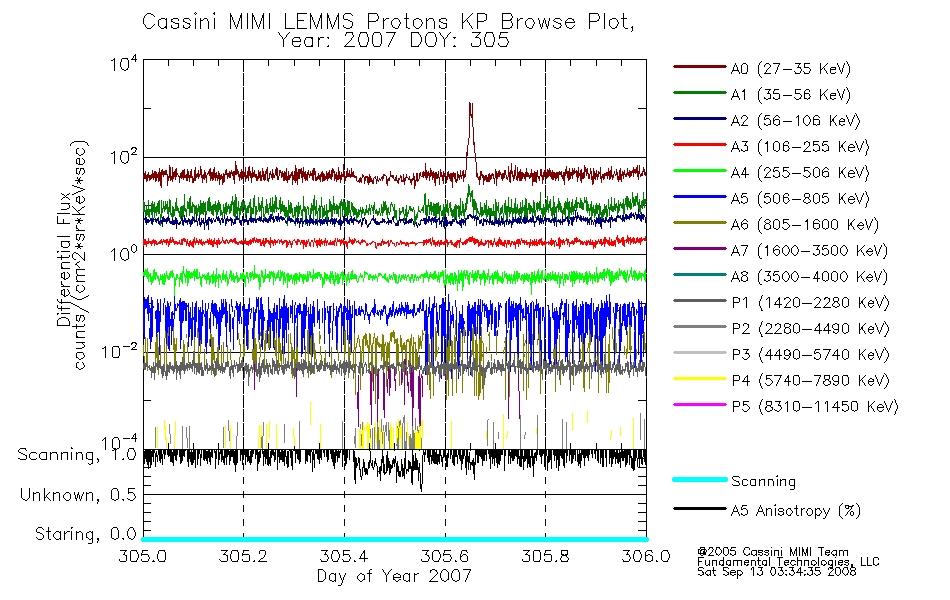Click the dark green A1 legend line

click(x=699, y=93)
